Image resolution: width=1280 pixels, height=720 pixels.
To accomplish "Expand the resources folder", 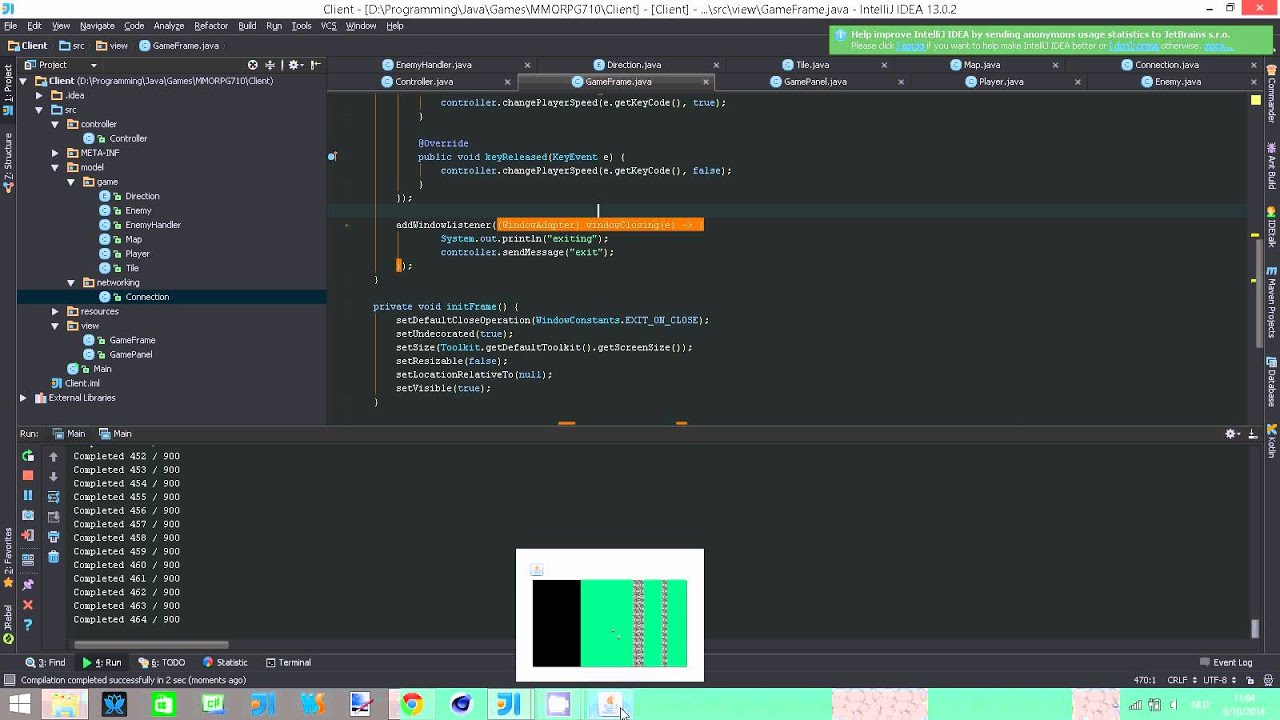I will pos(55,312).
